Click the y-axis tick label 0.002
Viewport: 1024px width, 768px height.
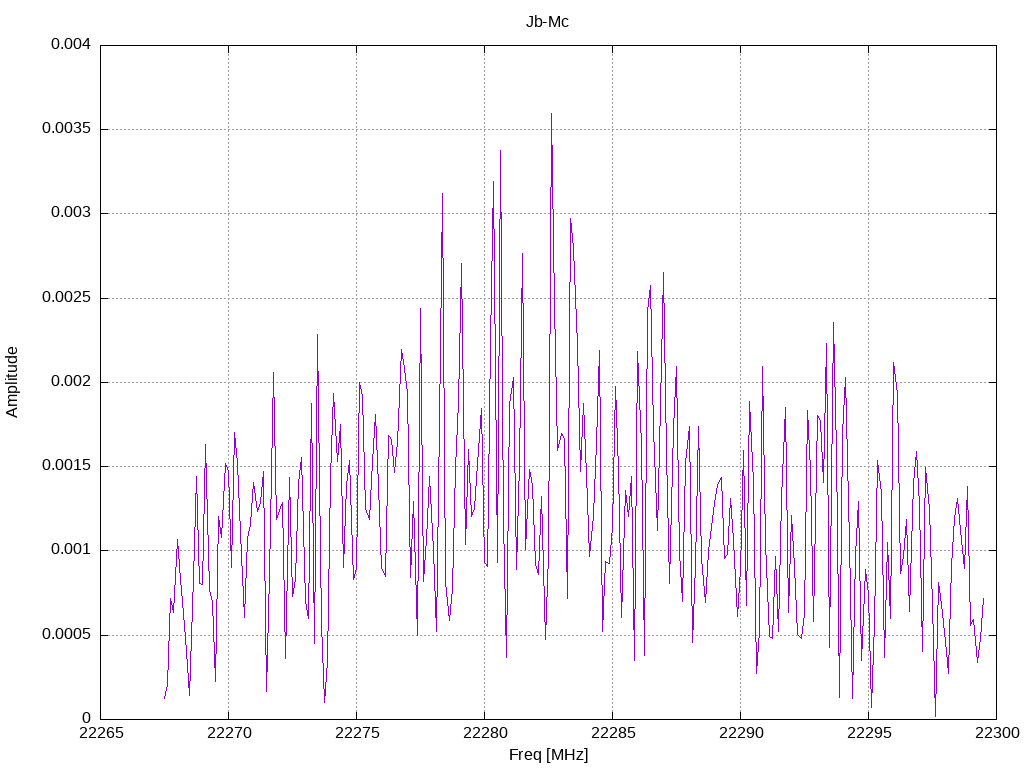(71, 381)
